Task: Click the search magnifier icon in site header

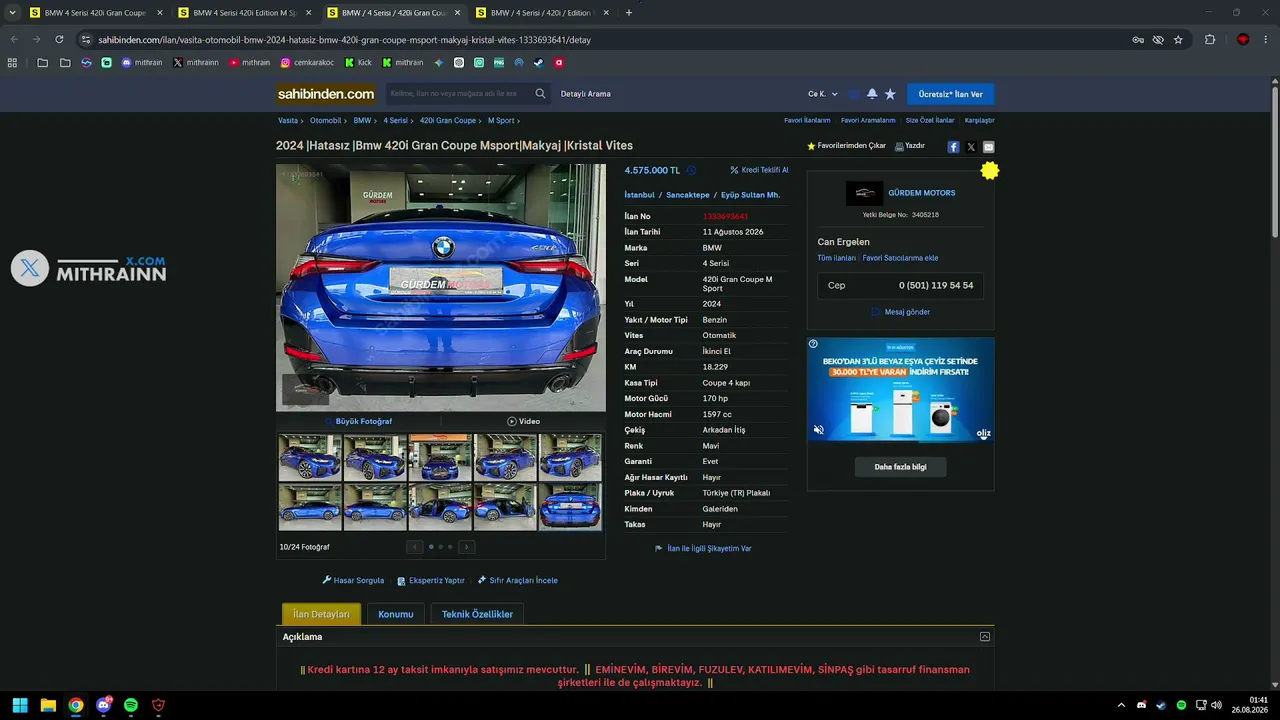Action: (540, 94)
